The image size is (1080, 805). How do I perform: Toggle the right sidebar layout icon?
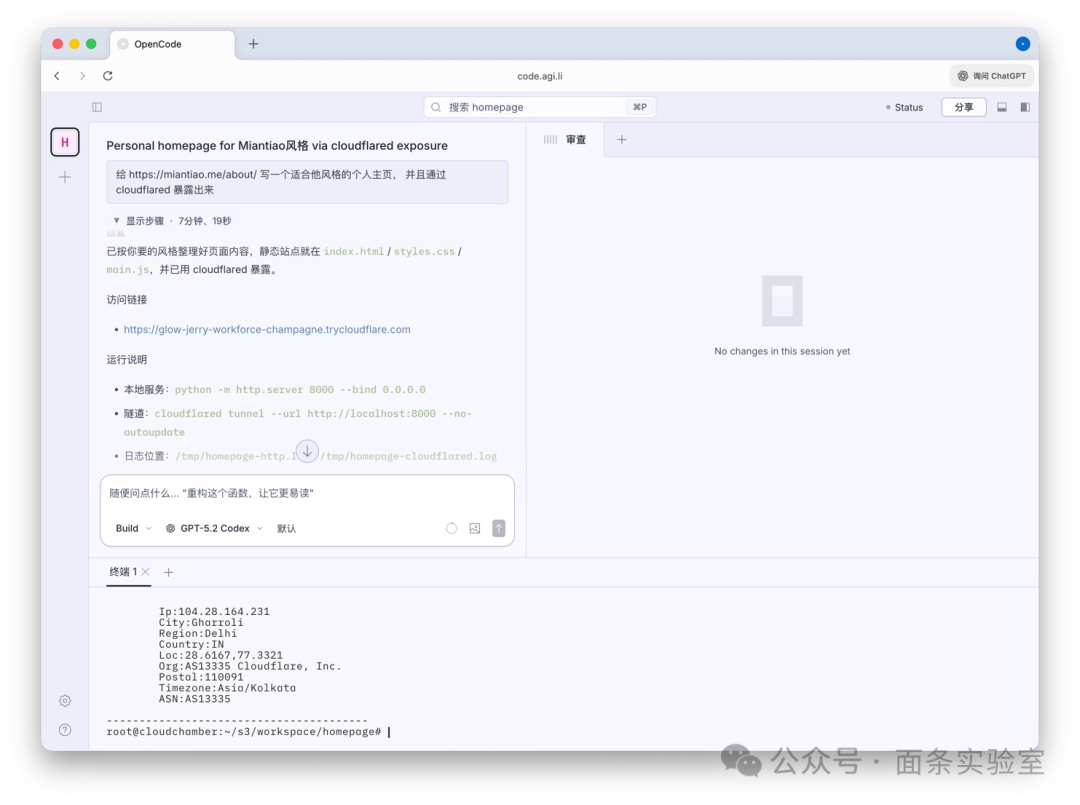1026,106
